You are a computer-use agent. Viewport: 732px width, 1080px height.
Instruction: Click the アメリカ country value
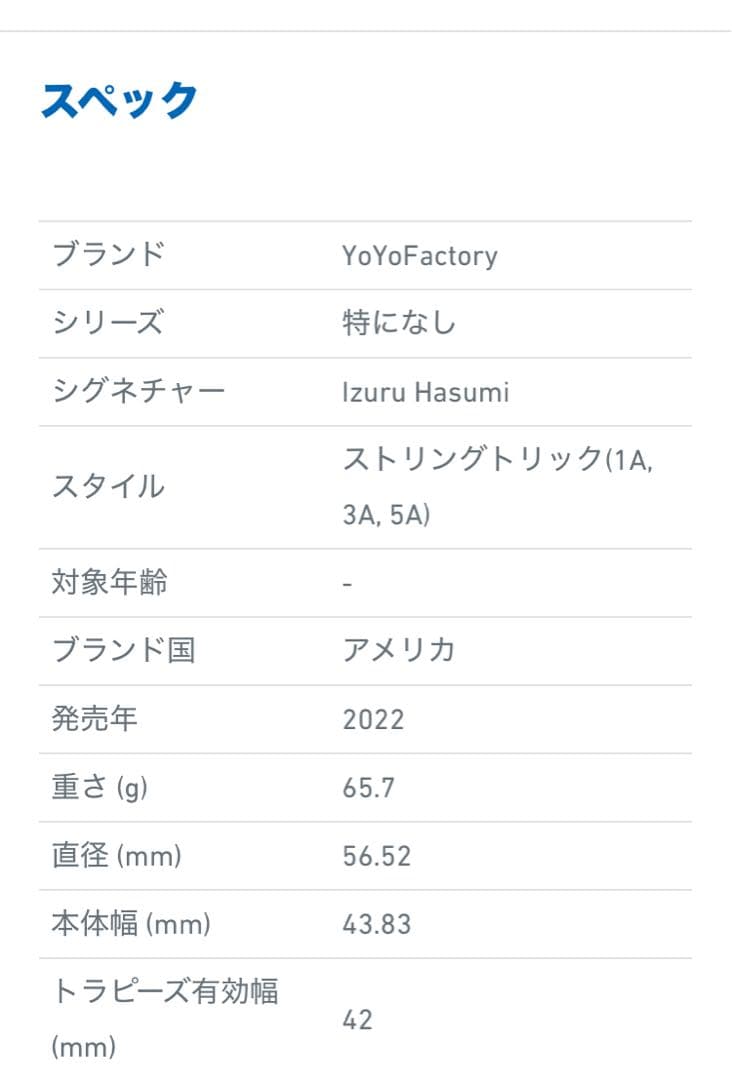399,650
